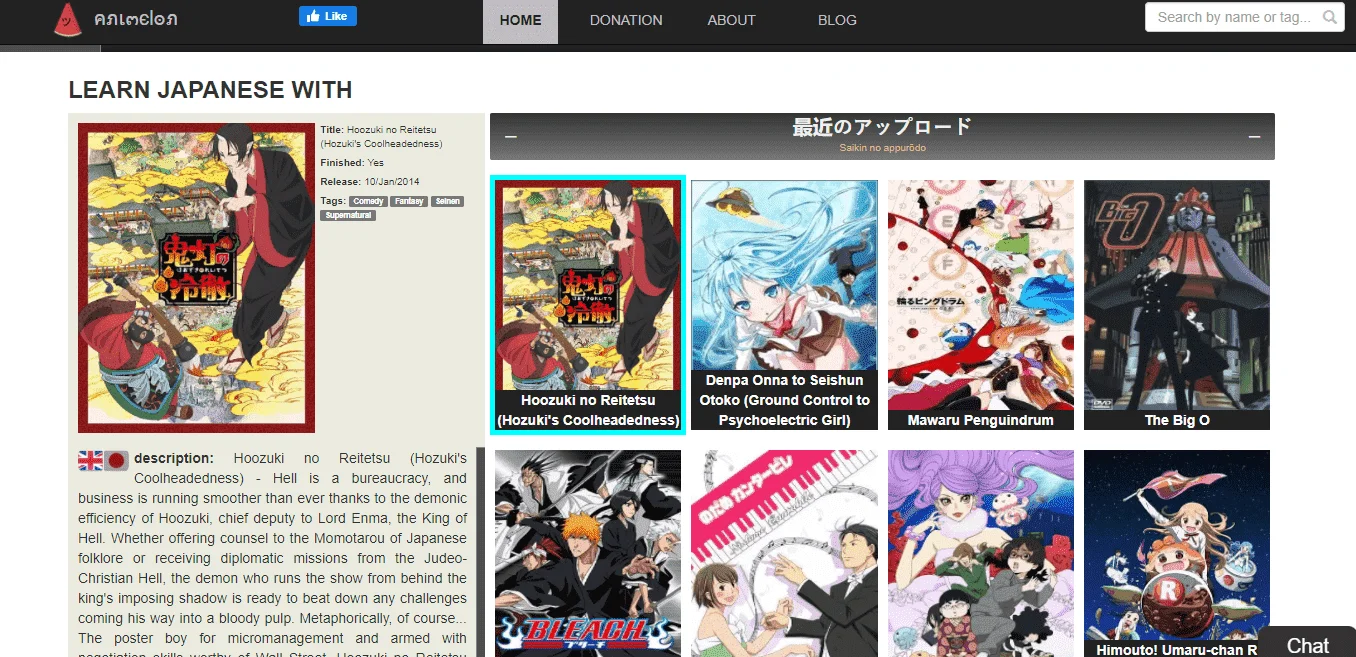This screenshot has height=657, width=1356.
Task: Open the purple-haired girl anime thumbnail
Action: click(980, 553)
